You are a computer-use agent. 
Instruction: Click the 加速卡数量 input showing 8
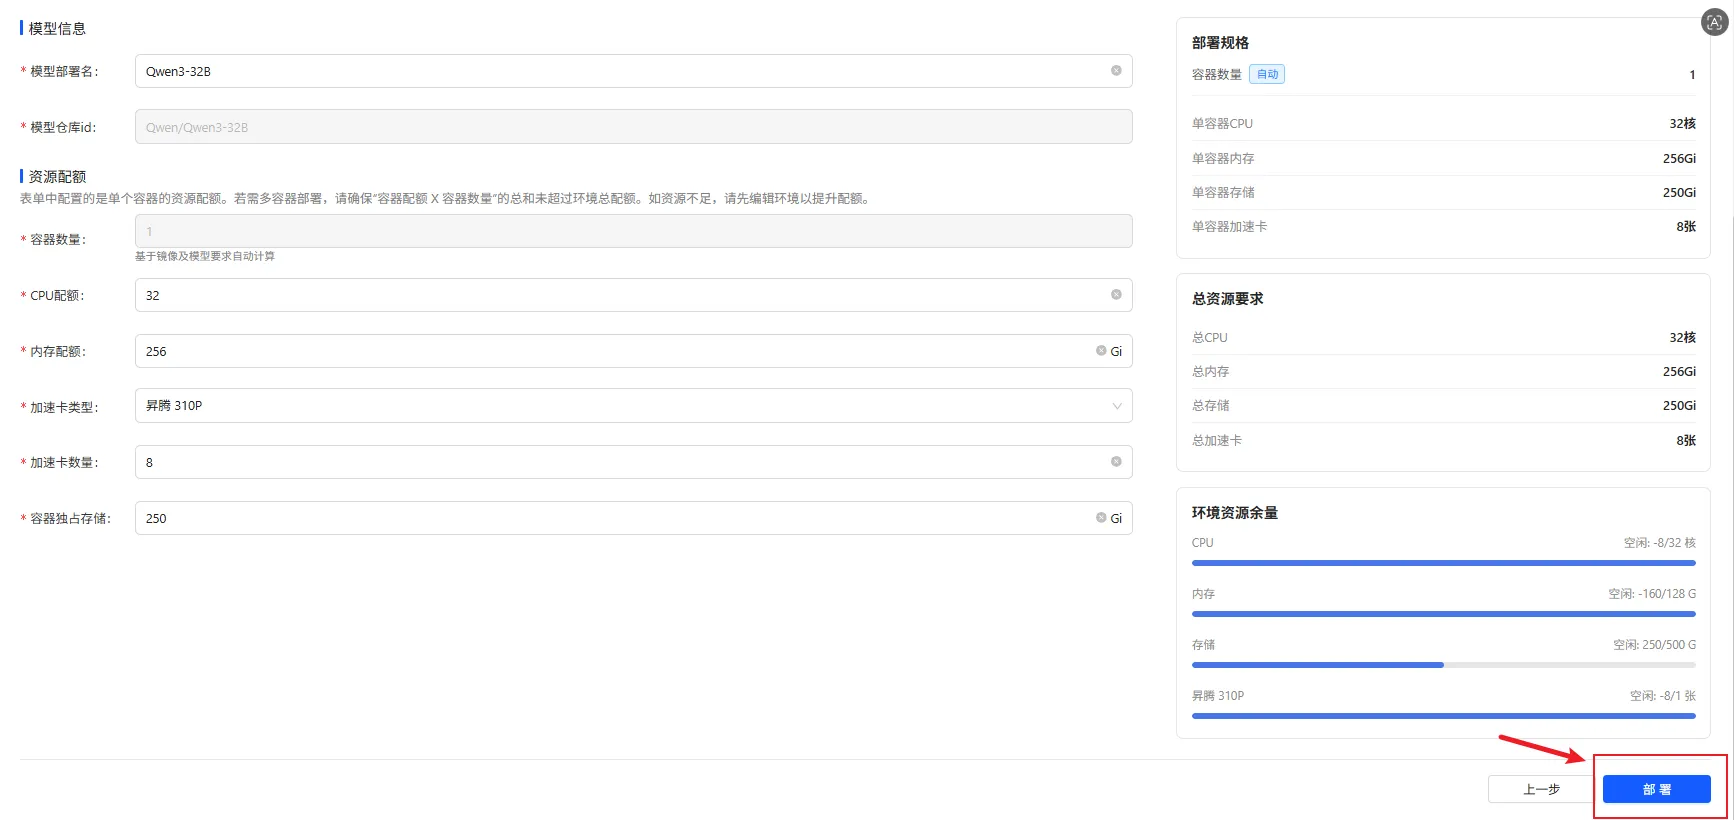633,462
